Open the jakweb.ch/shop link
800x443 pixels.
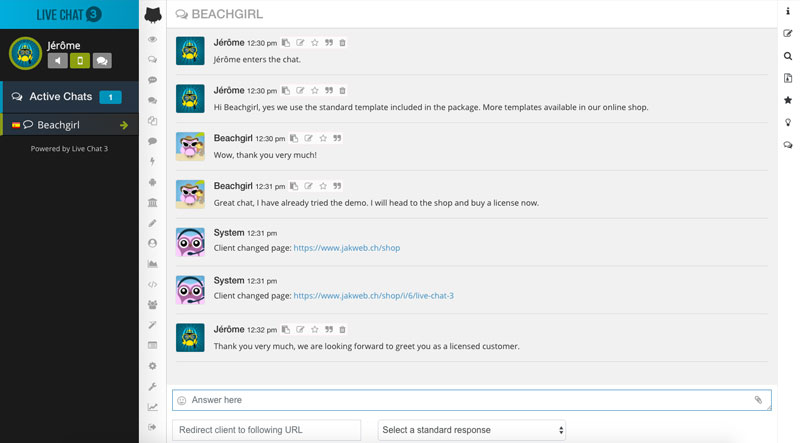[x=346, y=248]
